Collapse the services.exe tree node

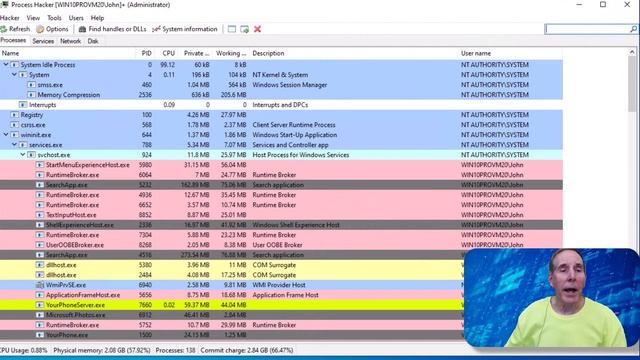pos(14,145)
